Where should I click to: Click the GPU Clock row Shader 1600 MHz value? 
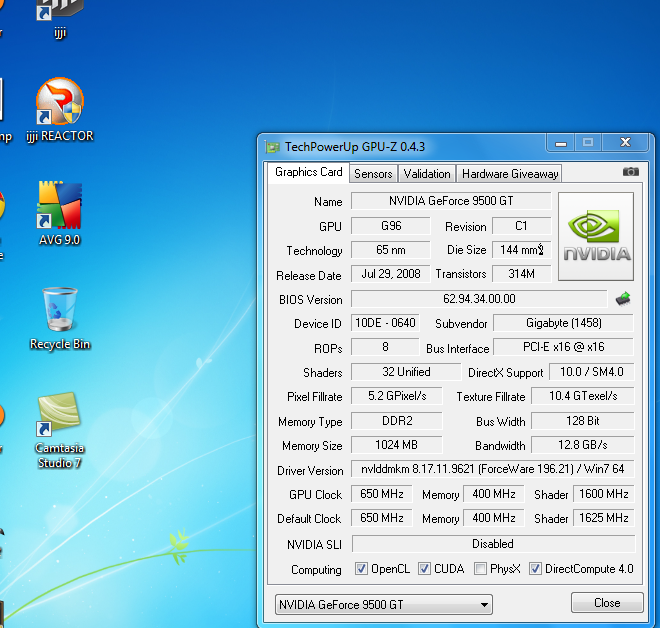click(604, 494)
